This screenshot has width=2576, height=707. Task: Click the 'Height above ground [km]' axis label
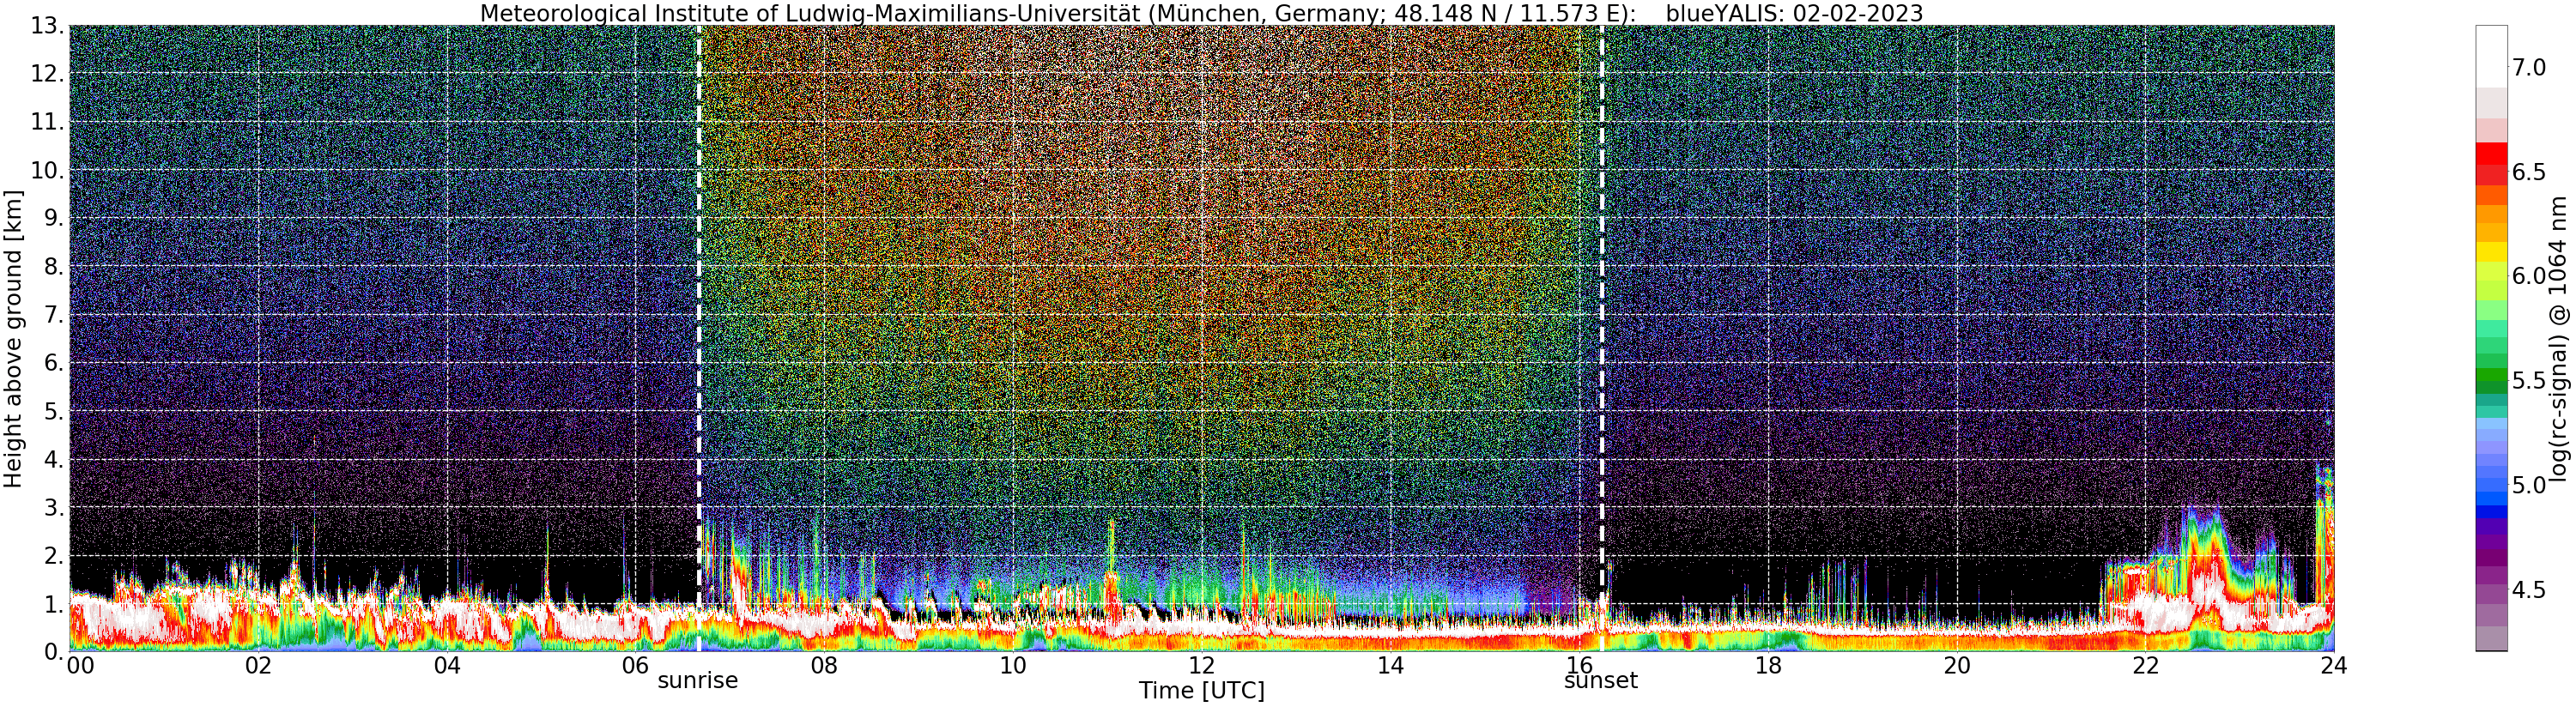(13, 338)
